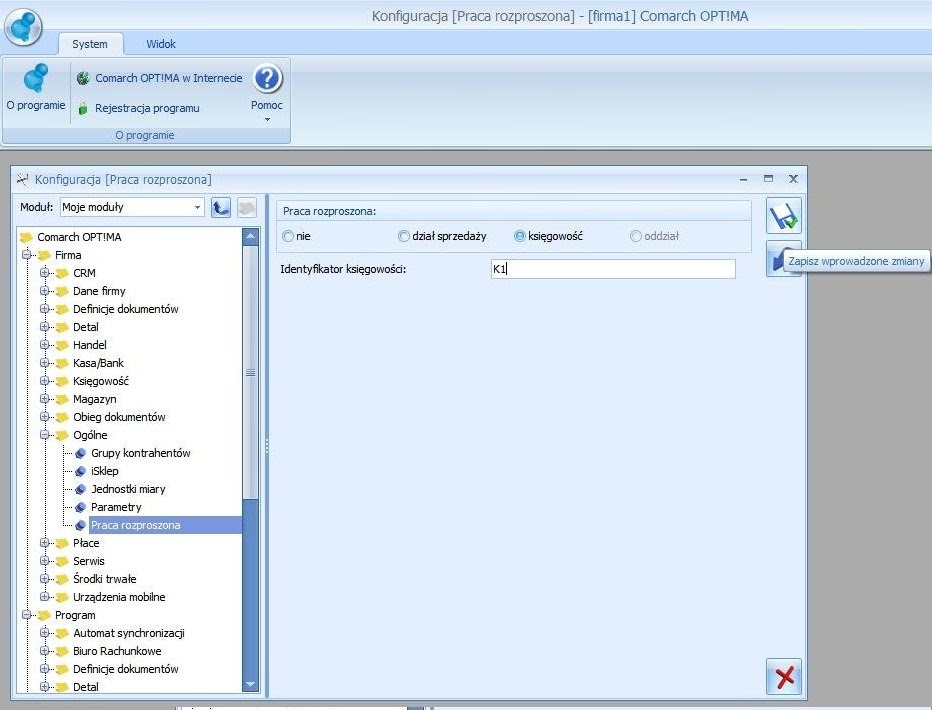Open Rejestracja programu
932x710 pixels.
pyautogui.click(x=138, y=108)
